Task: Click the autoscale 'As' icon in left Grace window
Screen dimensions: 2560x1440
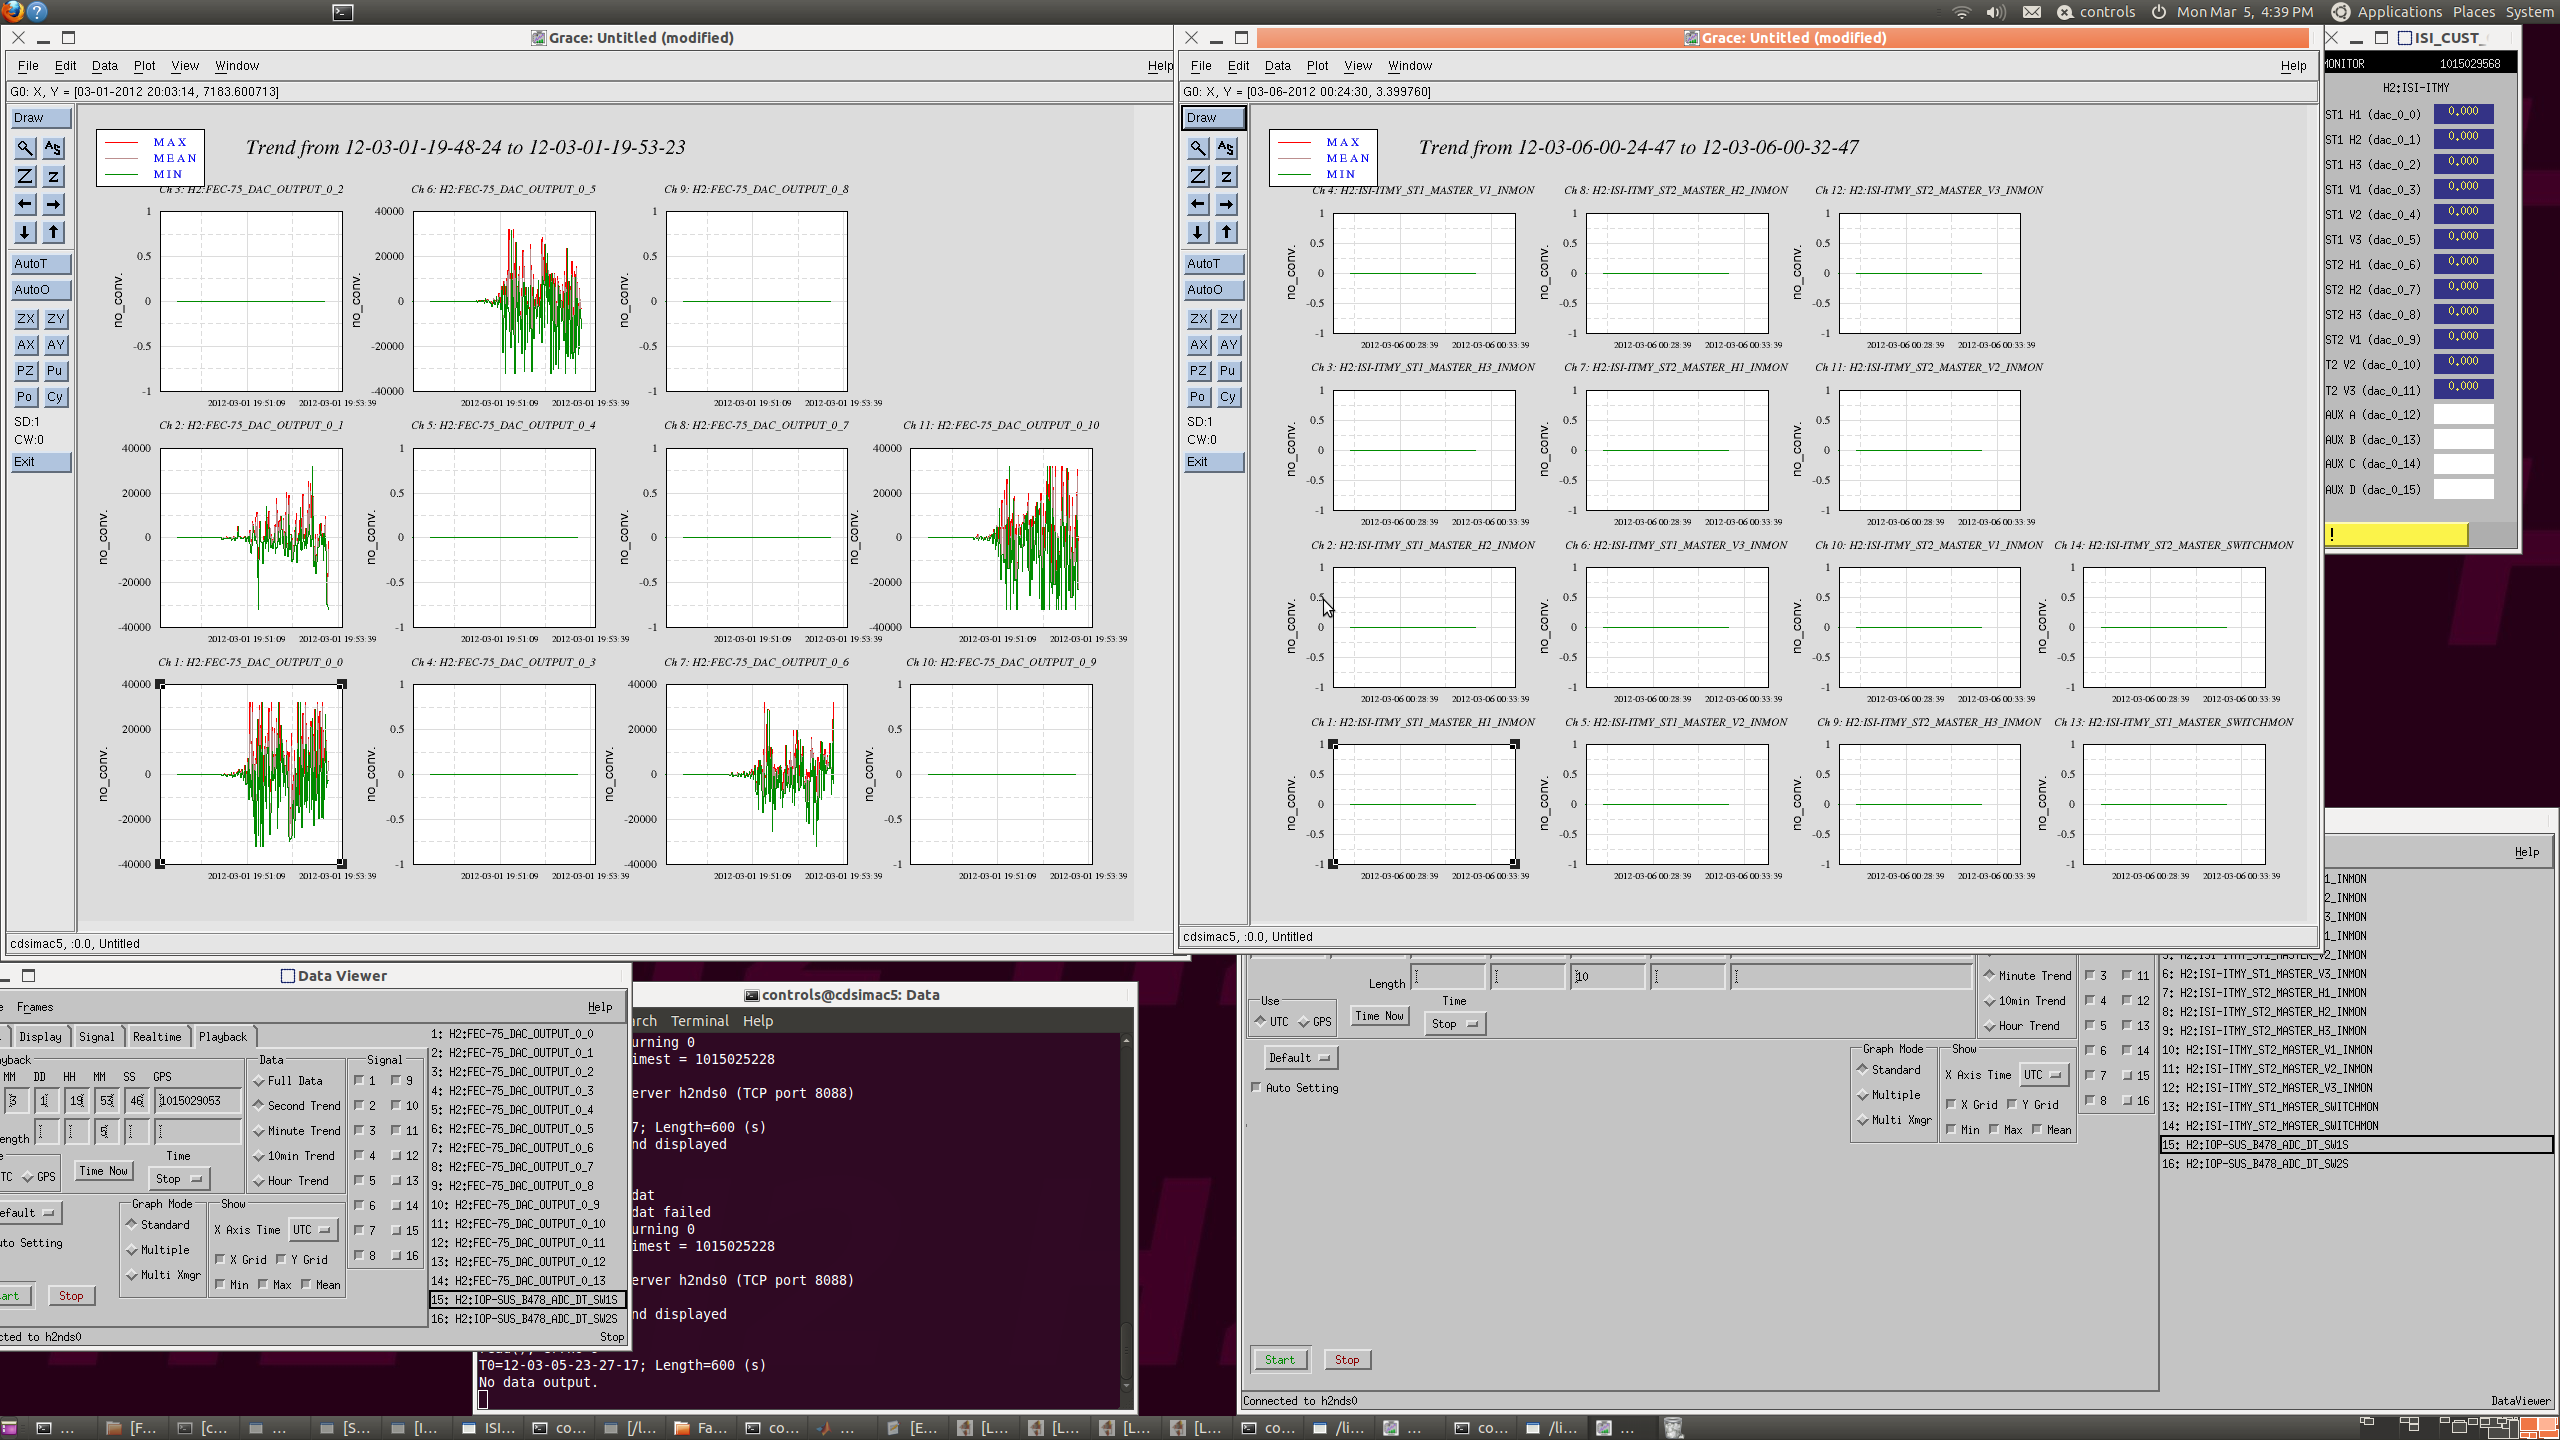Action: 53,148
